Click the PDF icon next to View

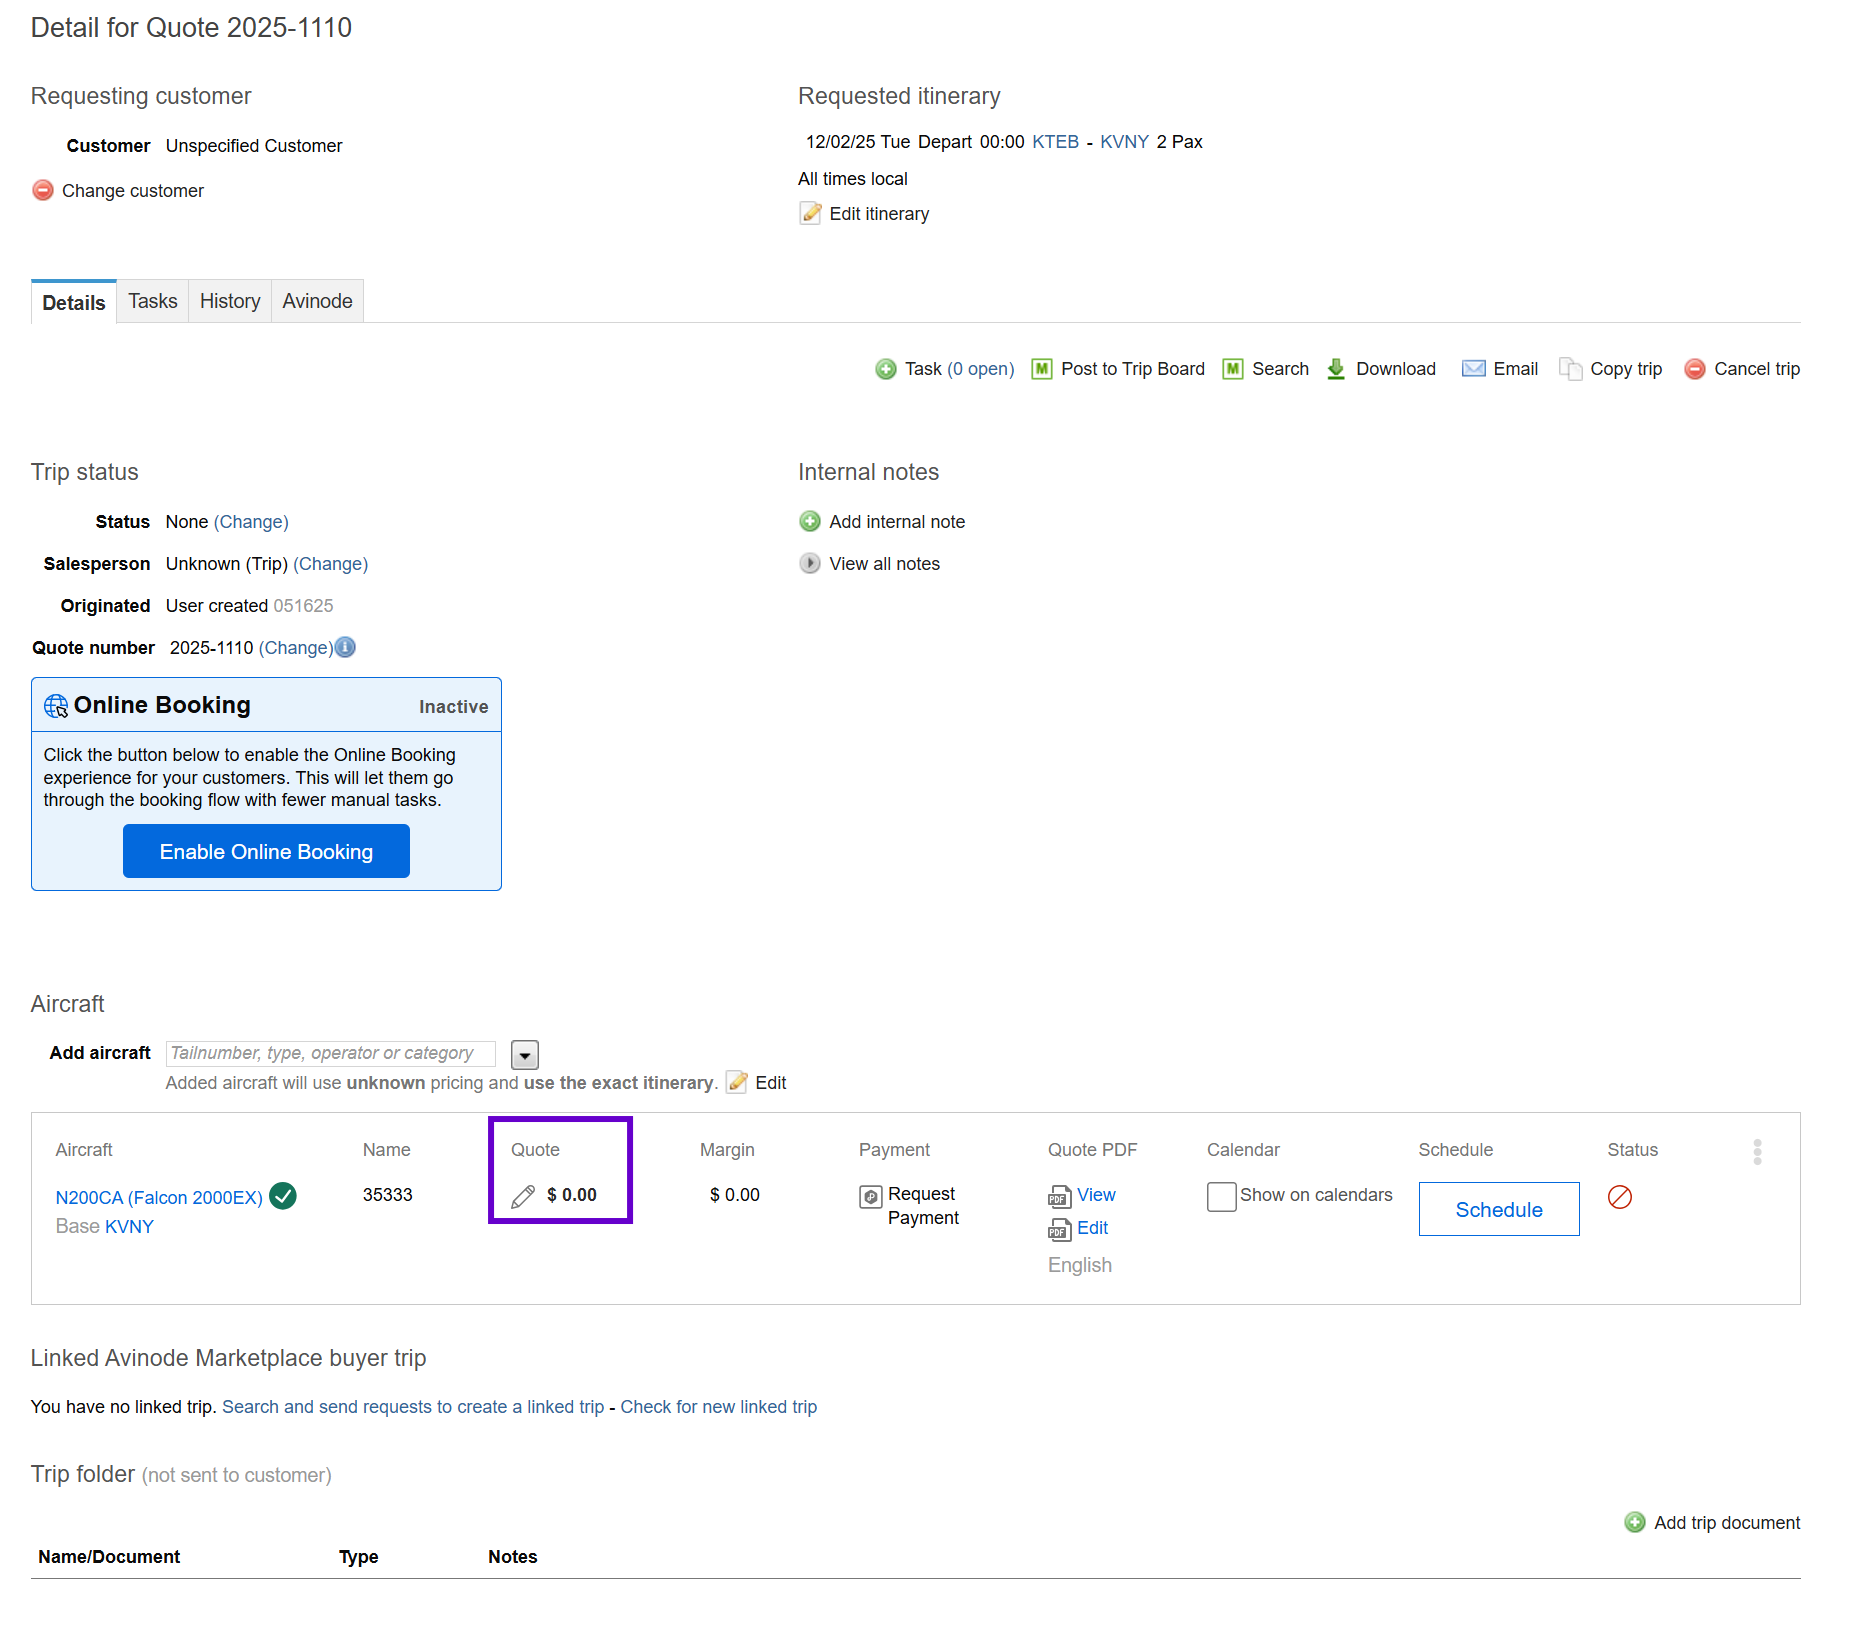(x=1059, y=1196)
